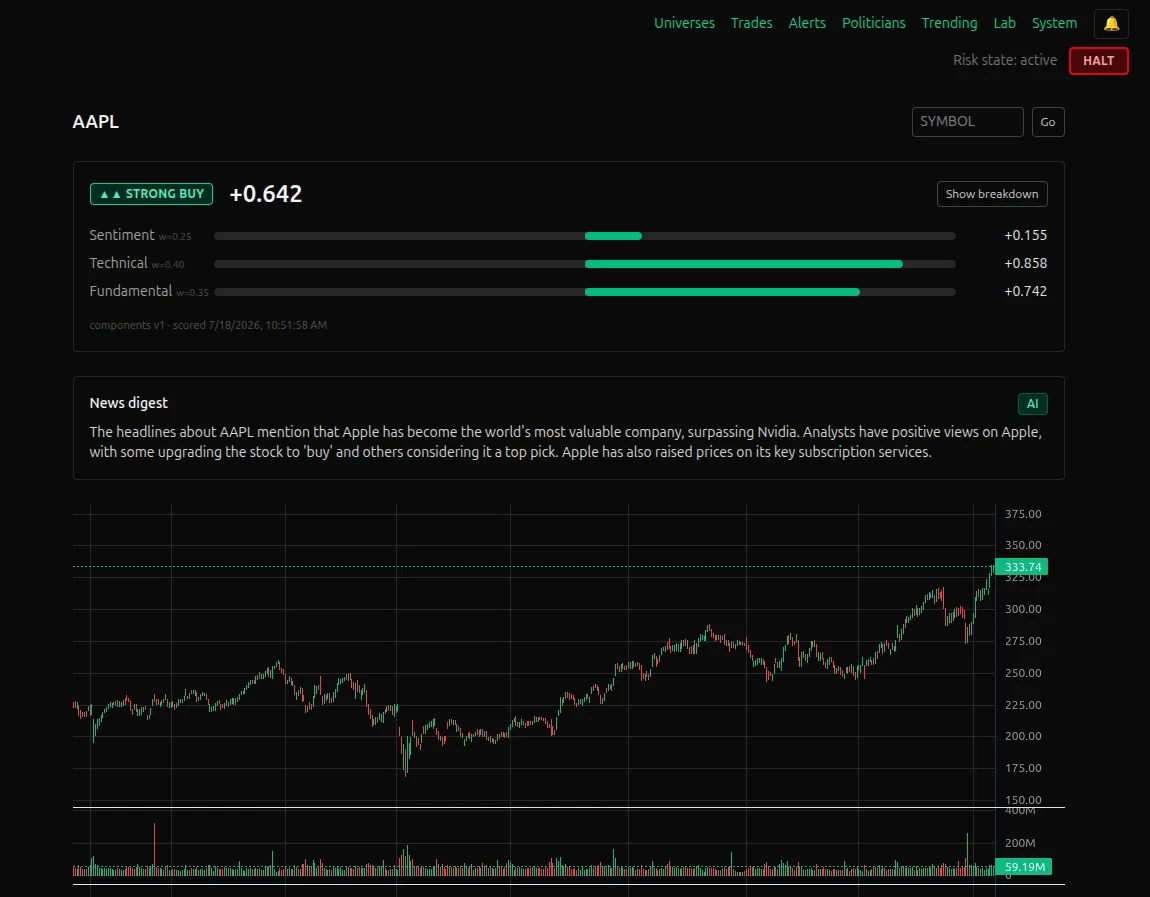Click the Technical value +0.858

1025,263
